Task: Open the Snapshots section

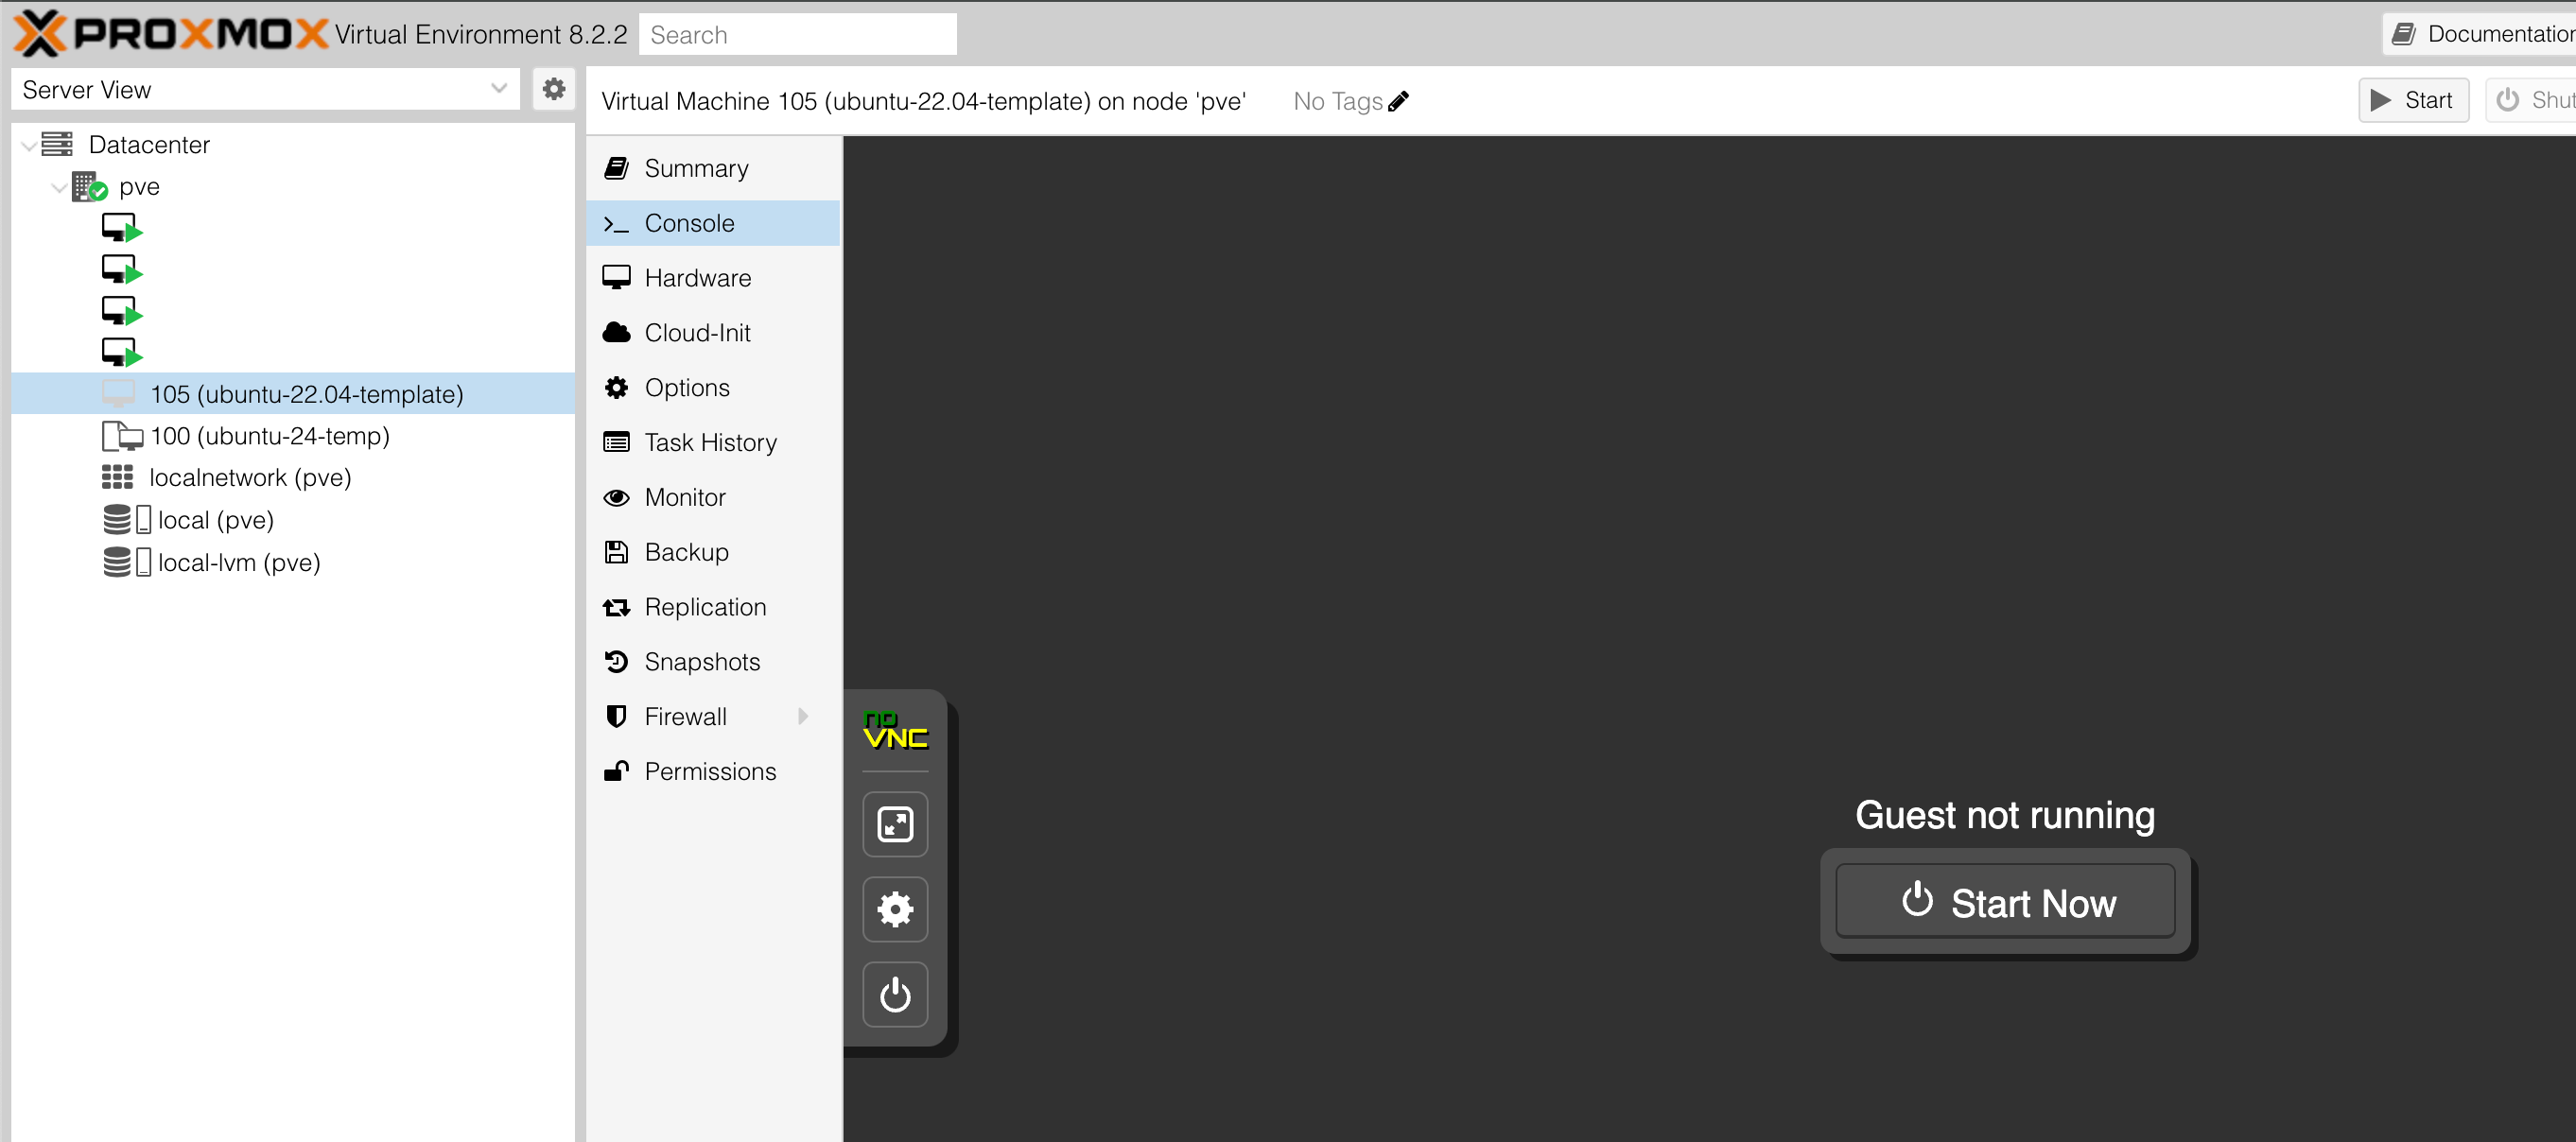Action: 701,662
